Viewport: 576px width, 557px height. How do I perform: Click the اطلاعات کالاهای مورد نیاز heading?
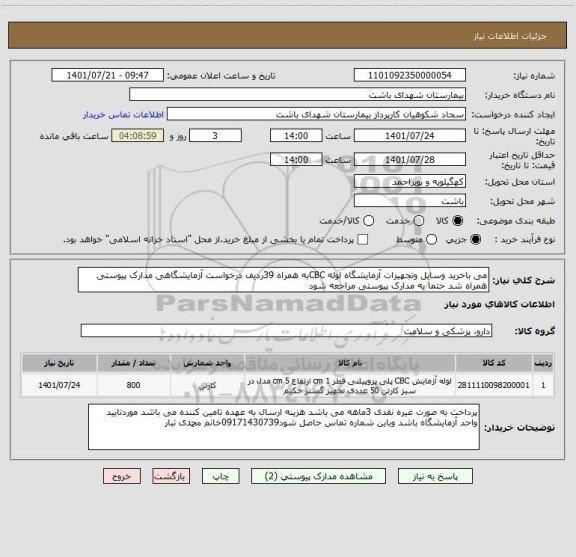(x=500, y=304)
